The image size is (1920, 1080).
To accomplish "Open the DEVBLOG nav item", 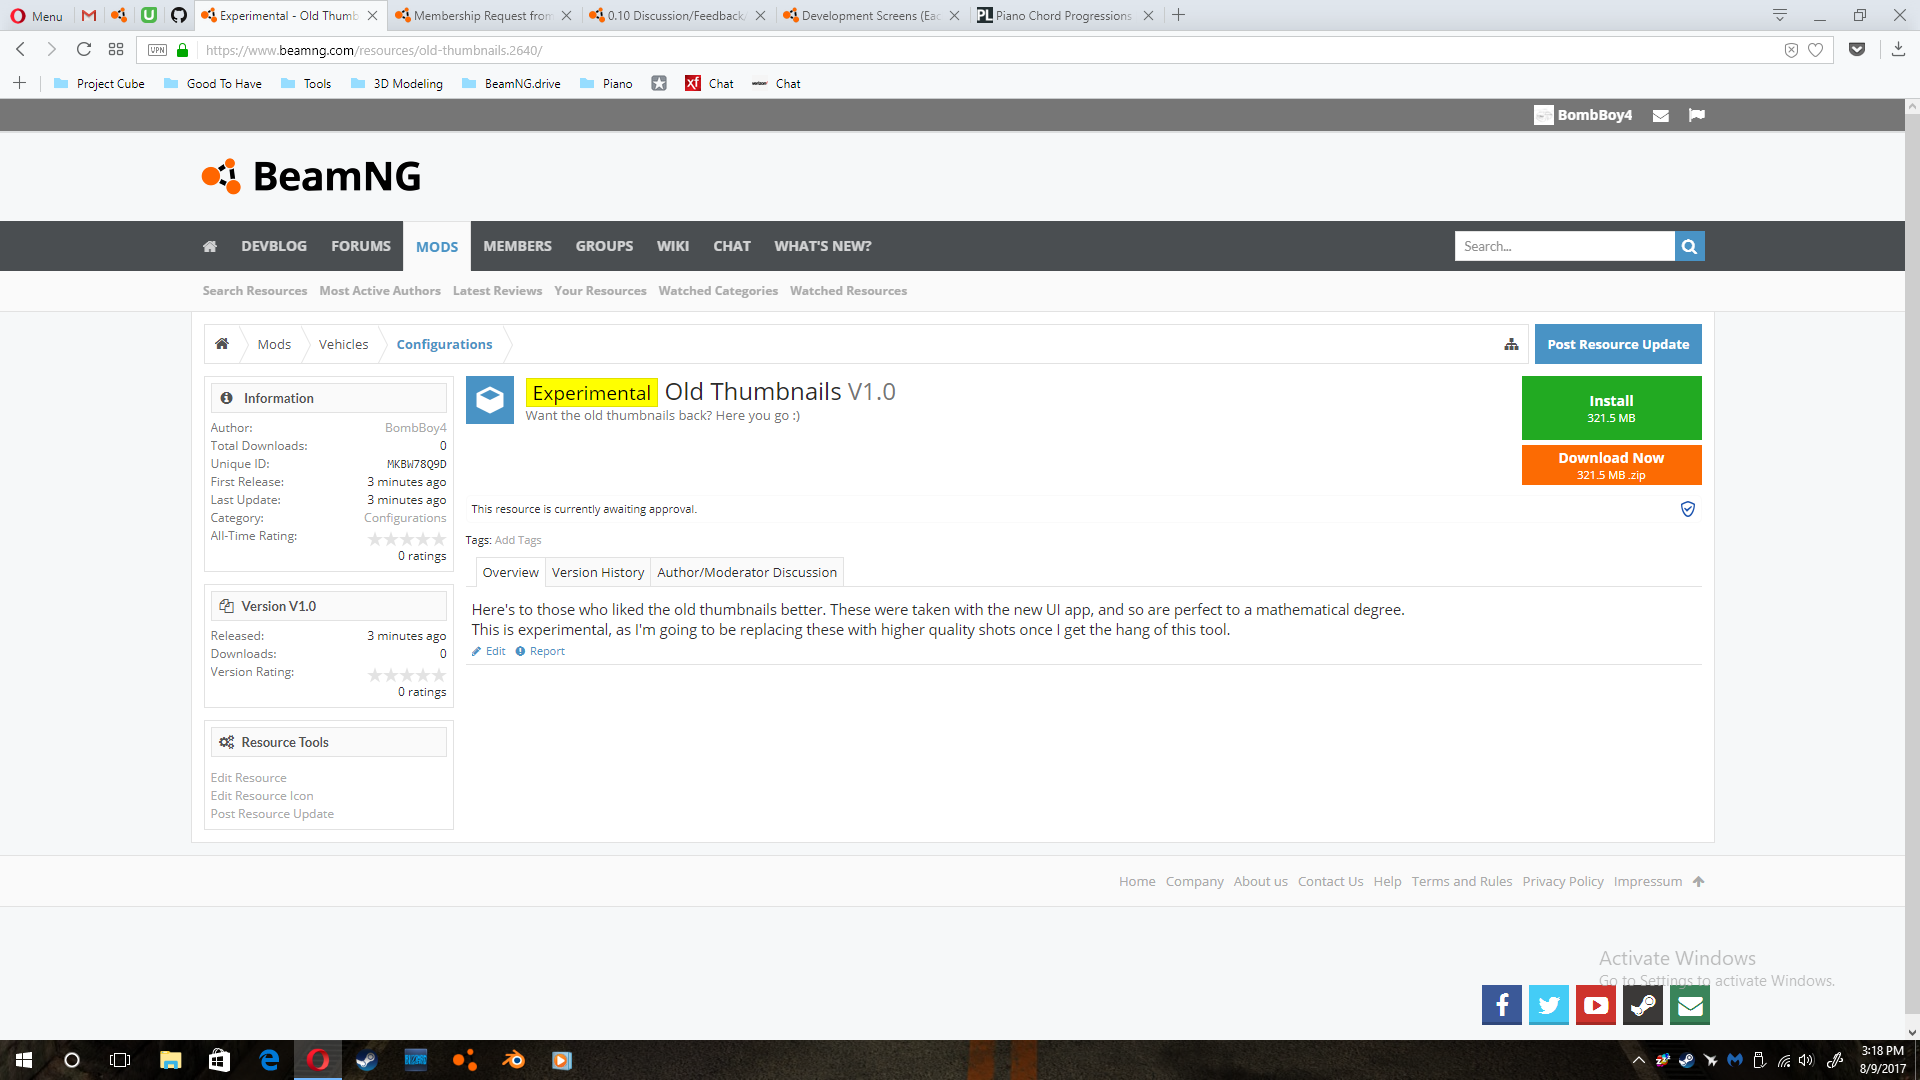I will coord(274,246).
